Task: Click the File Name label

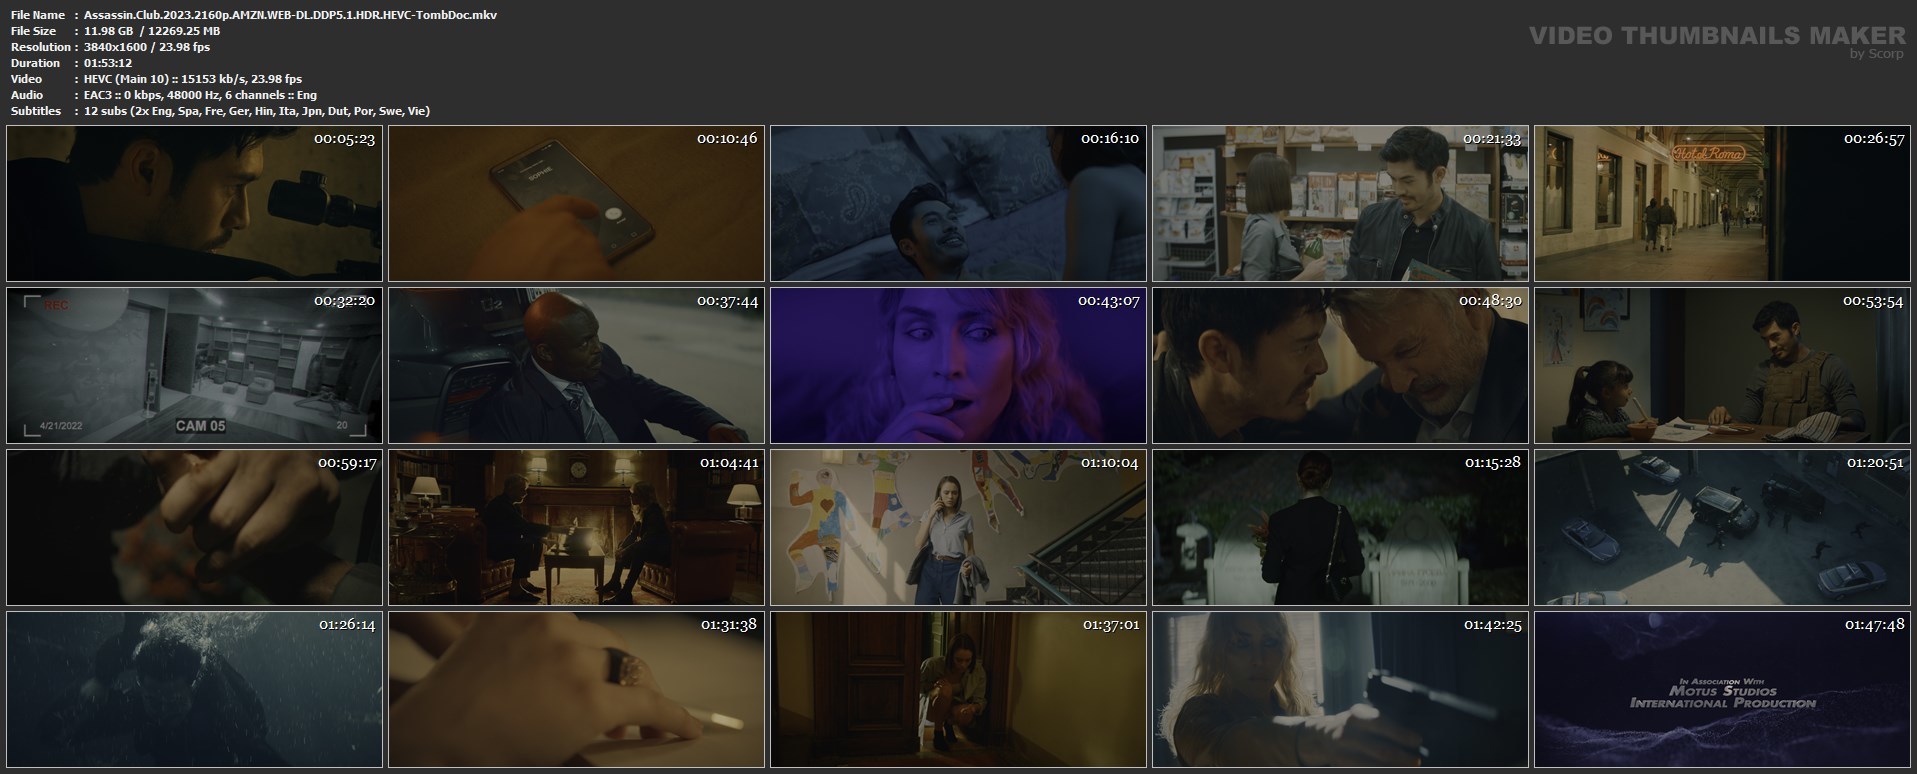Action: [x=38, y=15]
